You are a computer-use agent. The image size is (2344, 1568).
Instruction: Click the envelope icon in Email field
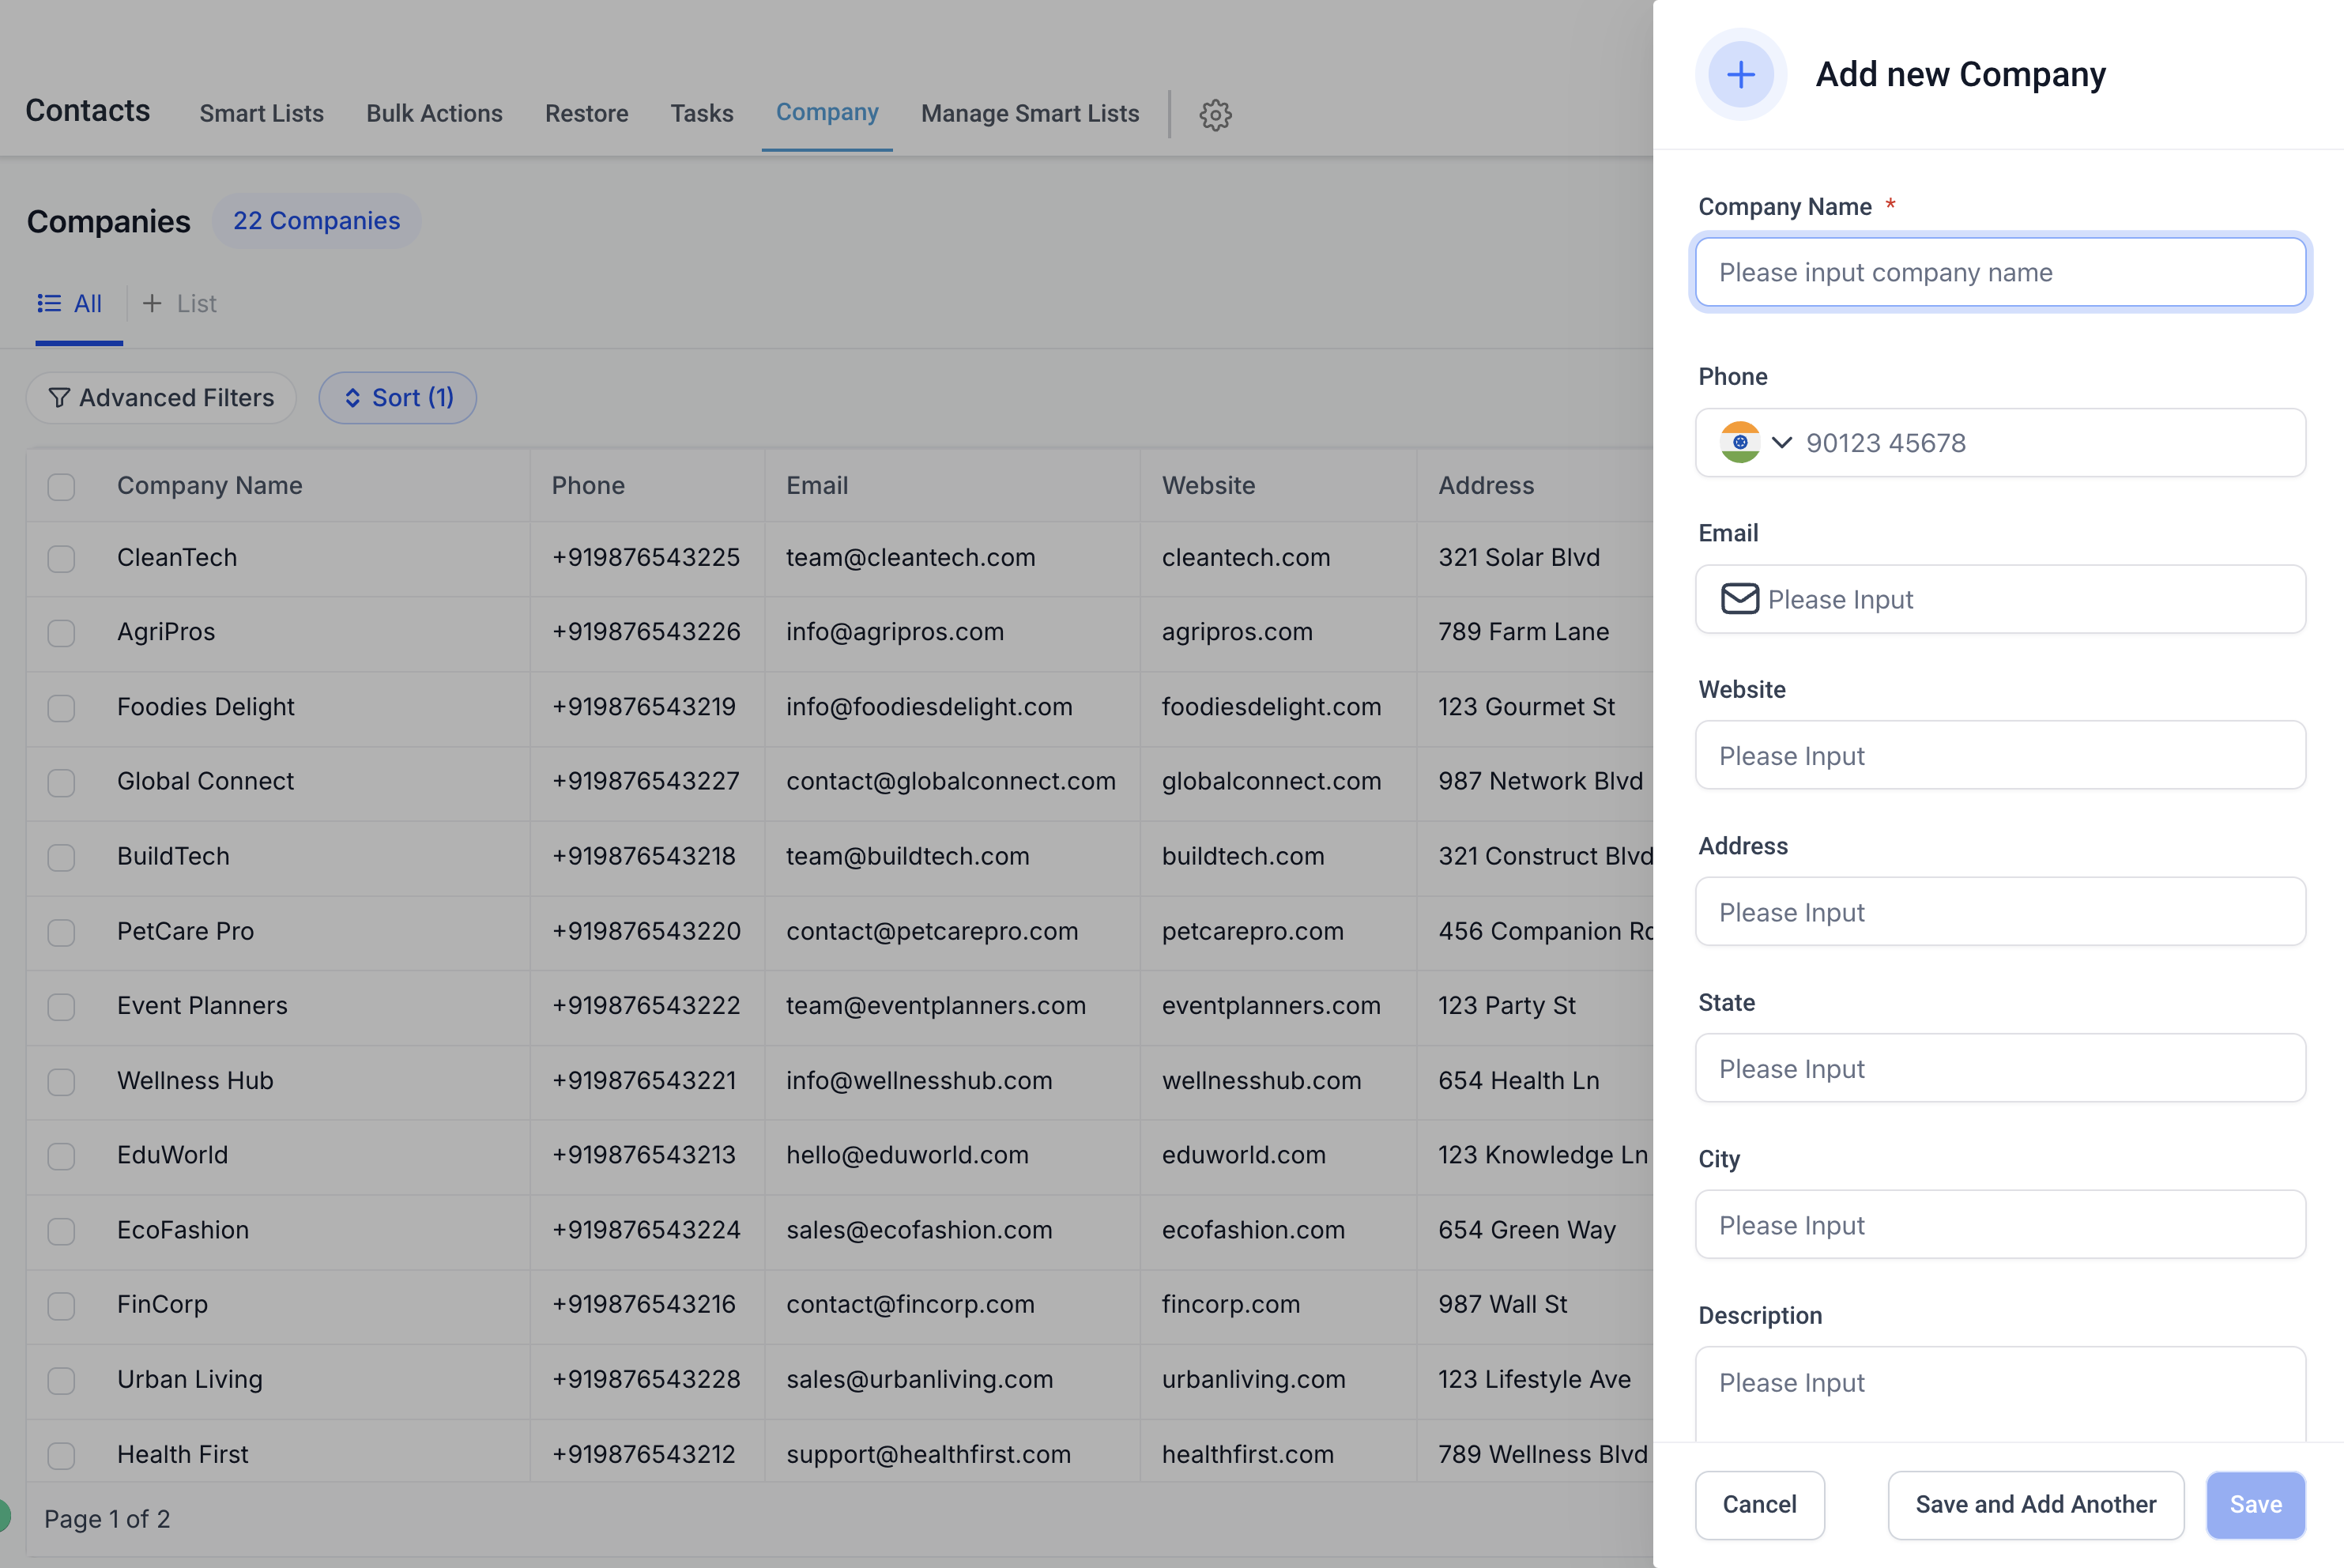click(x=1739, y=599)
